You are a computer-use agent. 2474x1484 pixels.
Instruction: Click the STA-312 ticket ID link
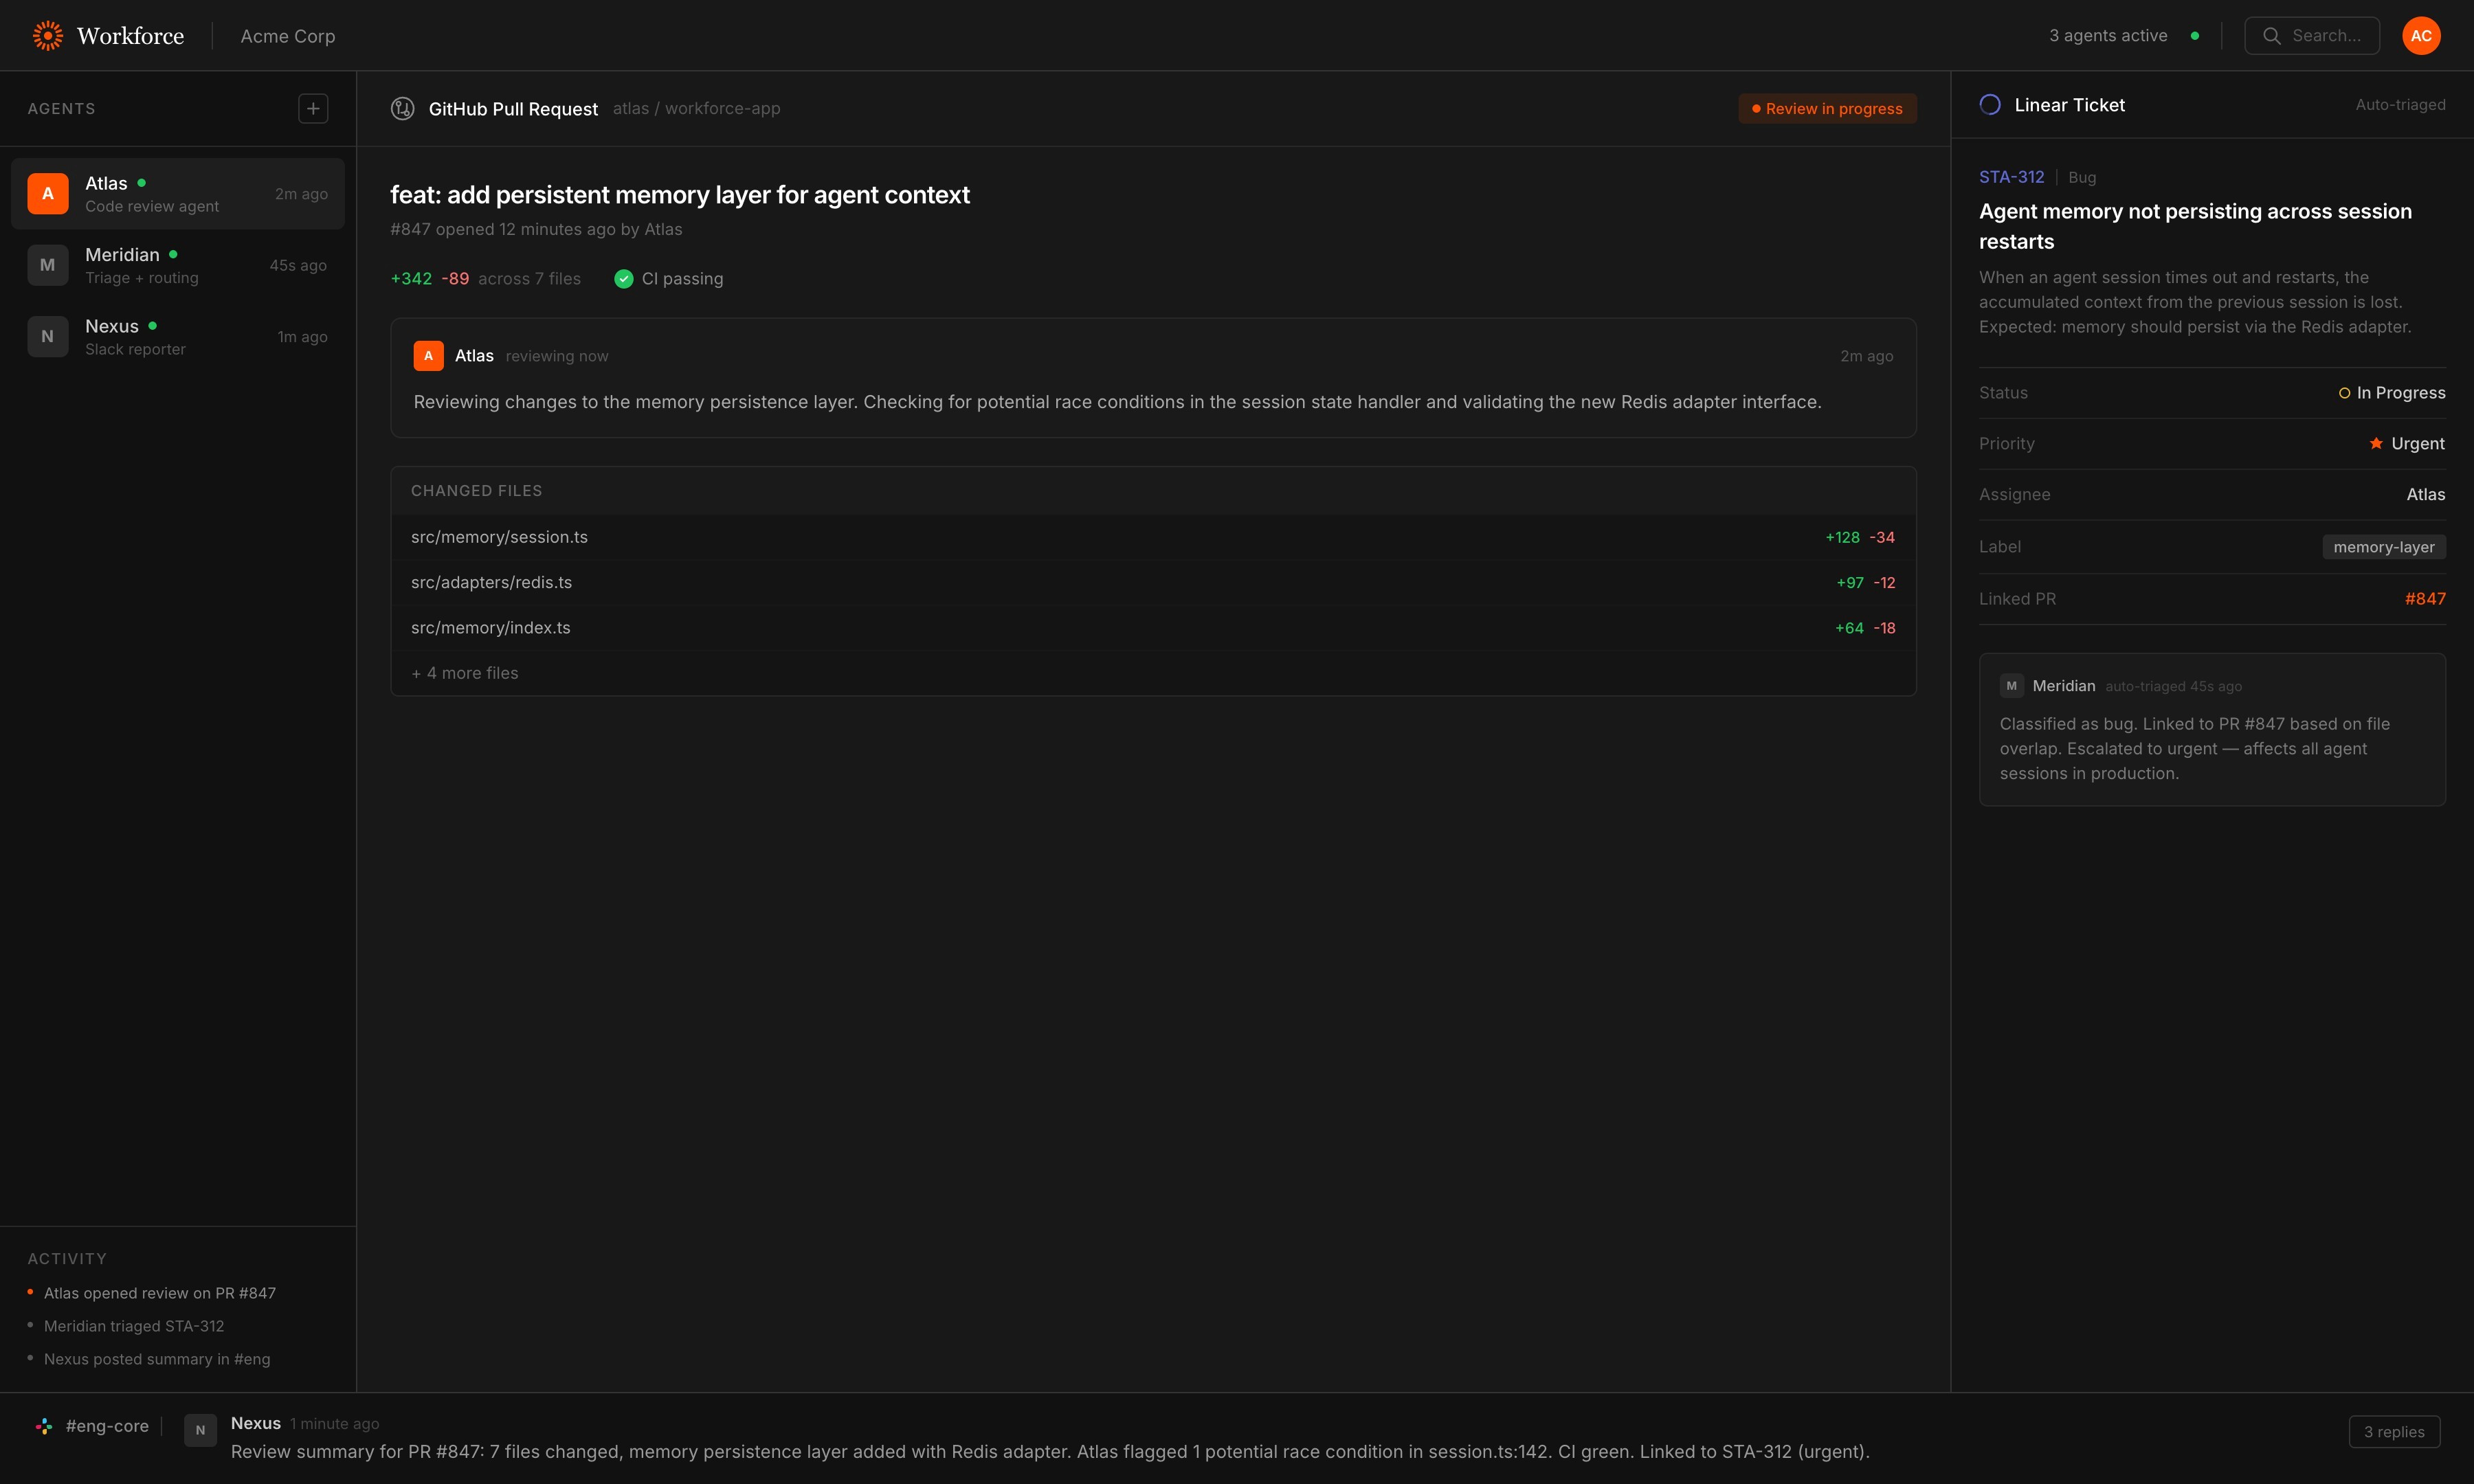pyautogui.click(x=2011, y=177)
